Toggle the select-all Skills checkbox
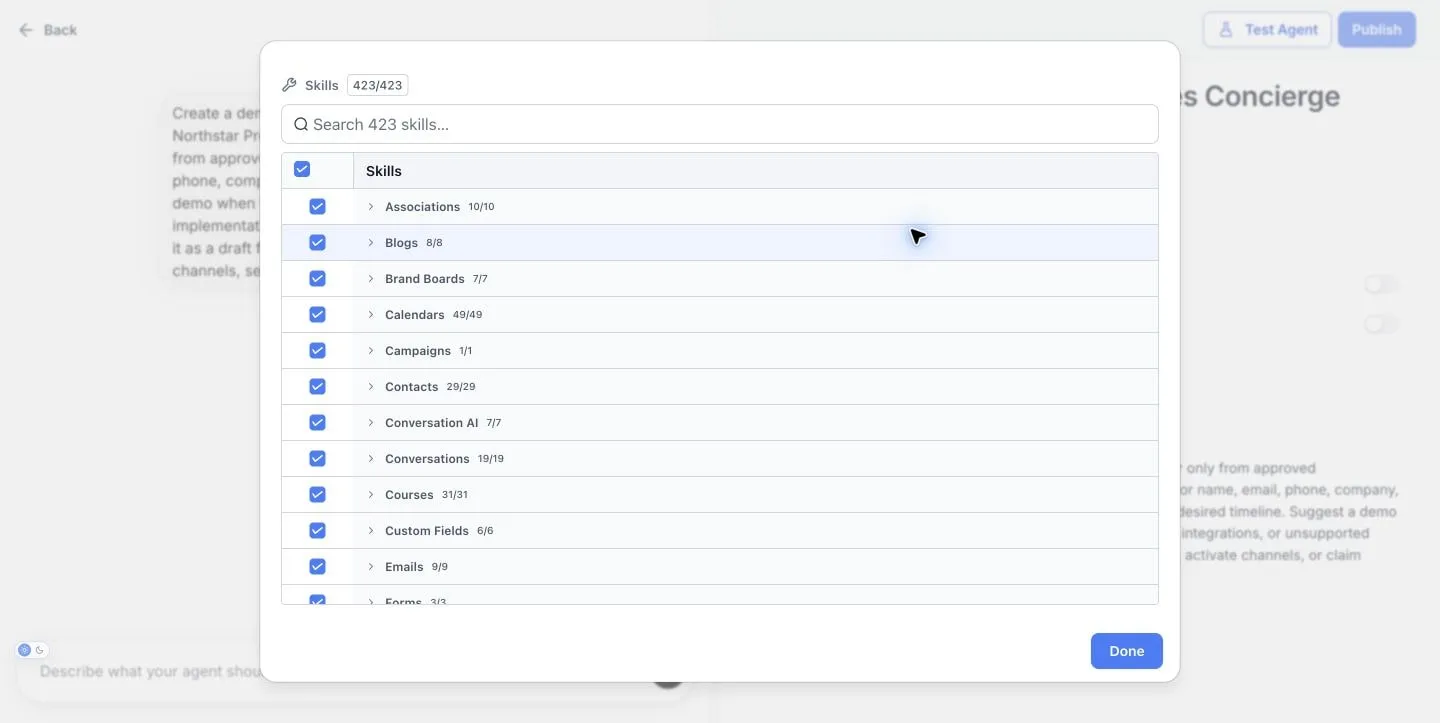Viewport: 1440px width, 723px height. click(302, 169)
